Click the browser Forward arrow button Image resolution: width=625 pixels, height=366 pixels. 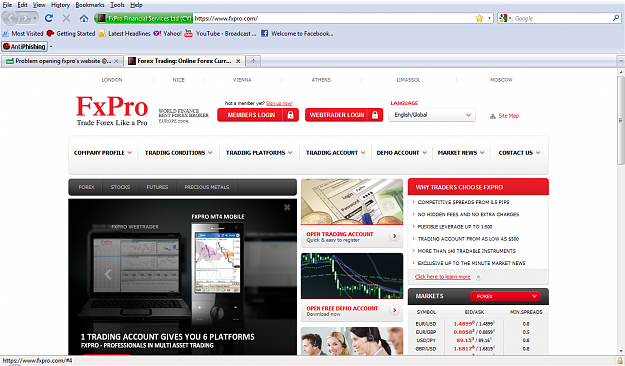point(25,18)
